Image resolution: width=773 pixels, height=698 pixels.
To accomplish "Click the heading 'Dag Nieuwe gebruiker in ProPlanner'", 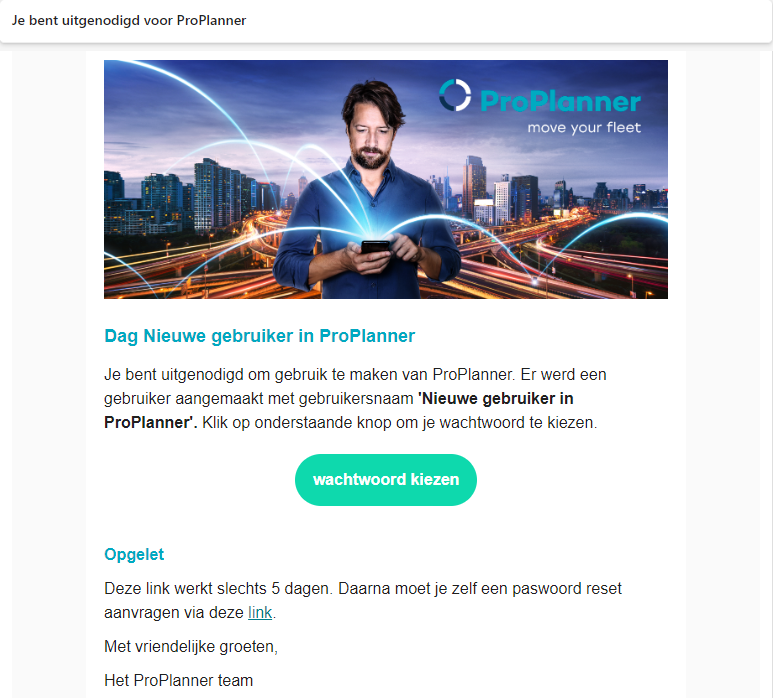I will click(259, 336).
